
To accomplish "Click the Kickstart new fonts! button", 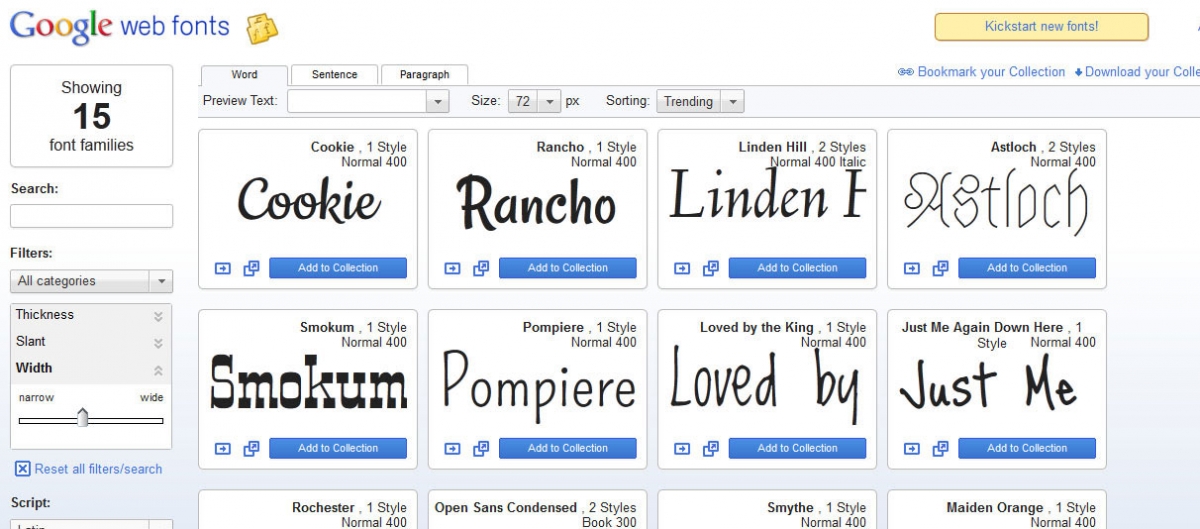I will pyautogui.click(x=1041, y=27).
